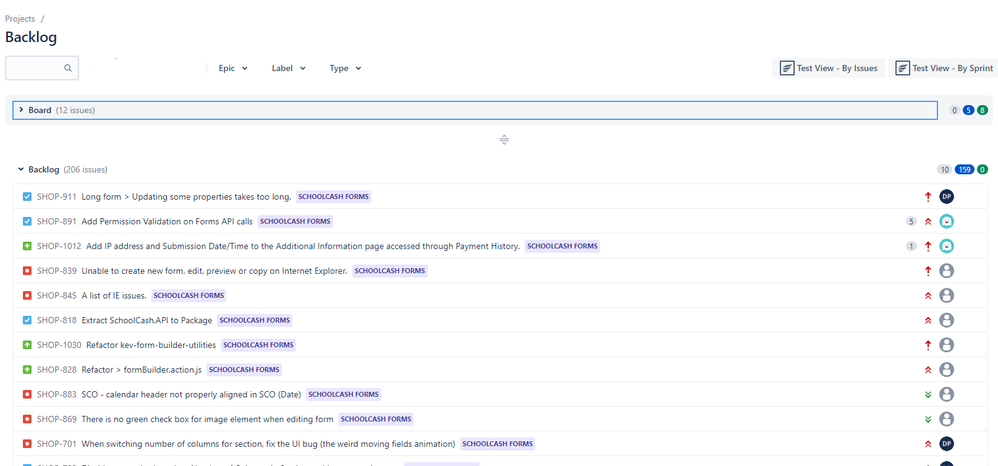Click the blue 5 badge on Board
This screenshot has height=466, width=998.
point(969,110)
